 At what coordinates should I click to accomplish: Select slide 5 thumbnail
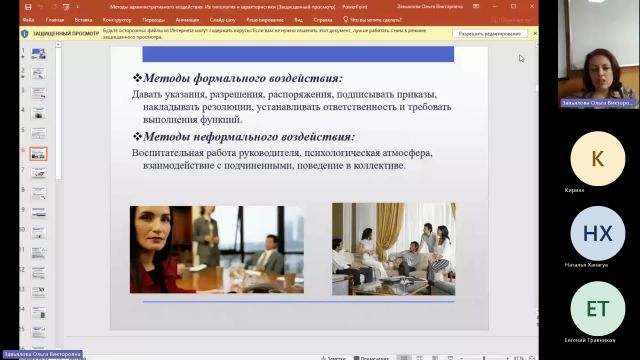[x=38, y=133]
